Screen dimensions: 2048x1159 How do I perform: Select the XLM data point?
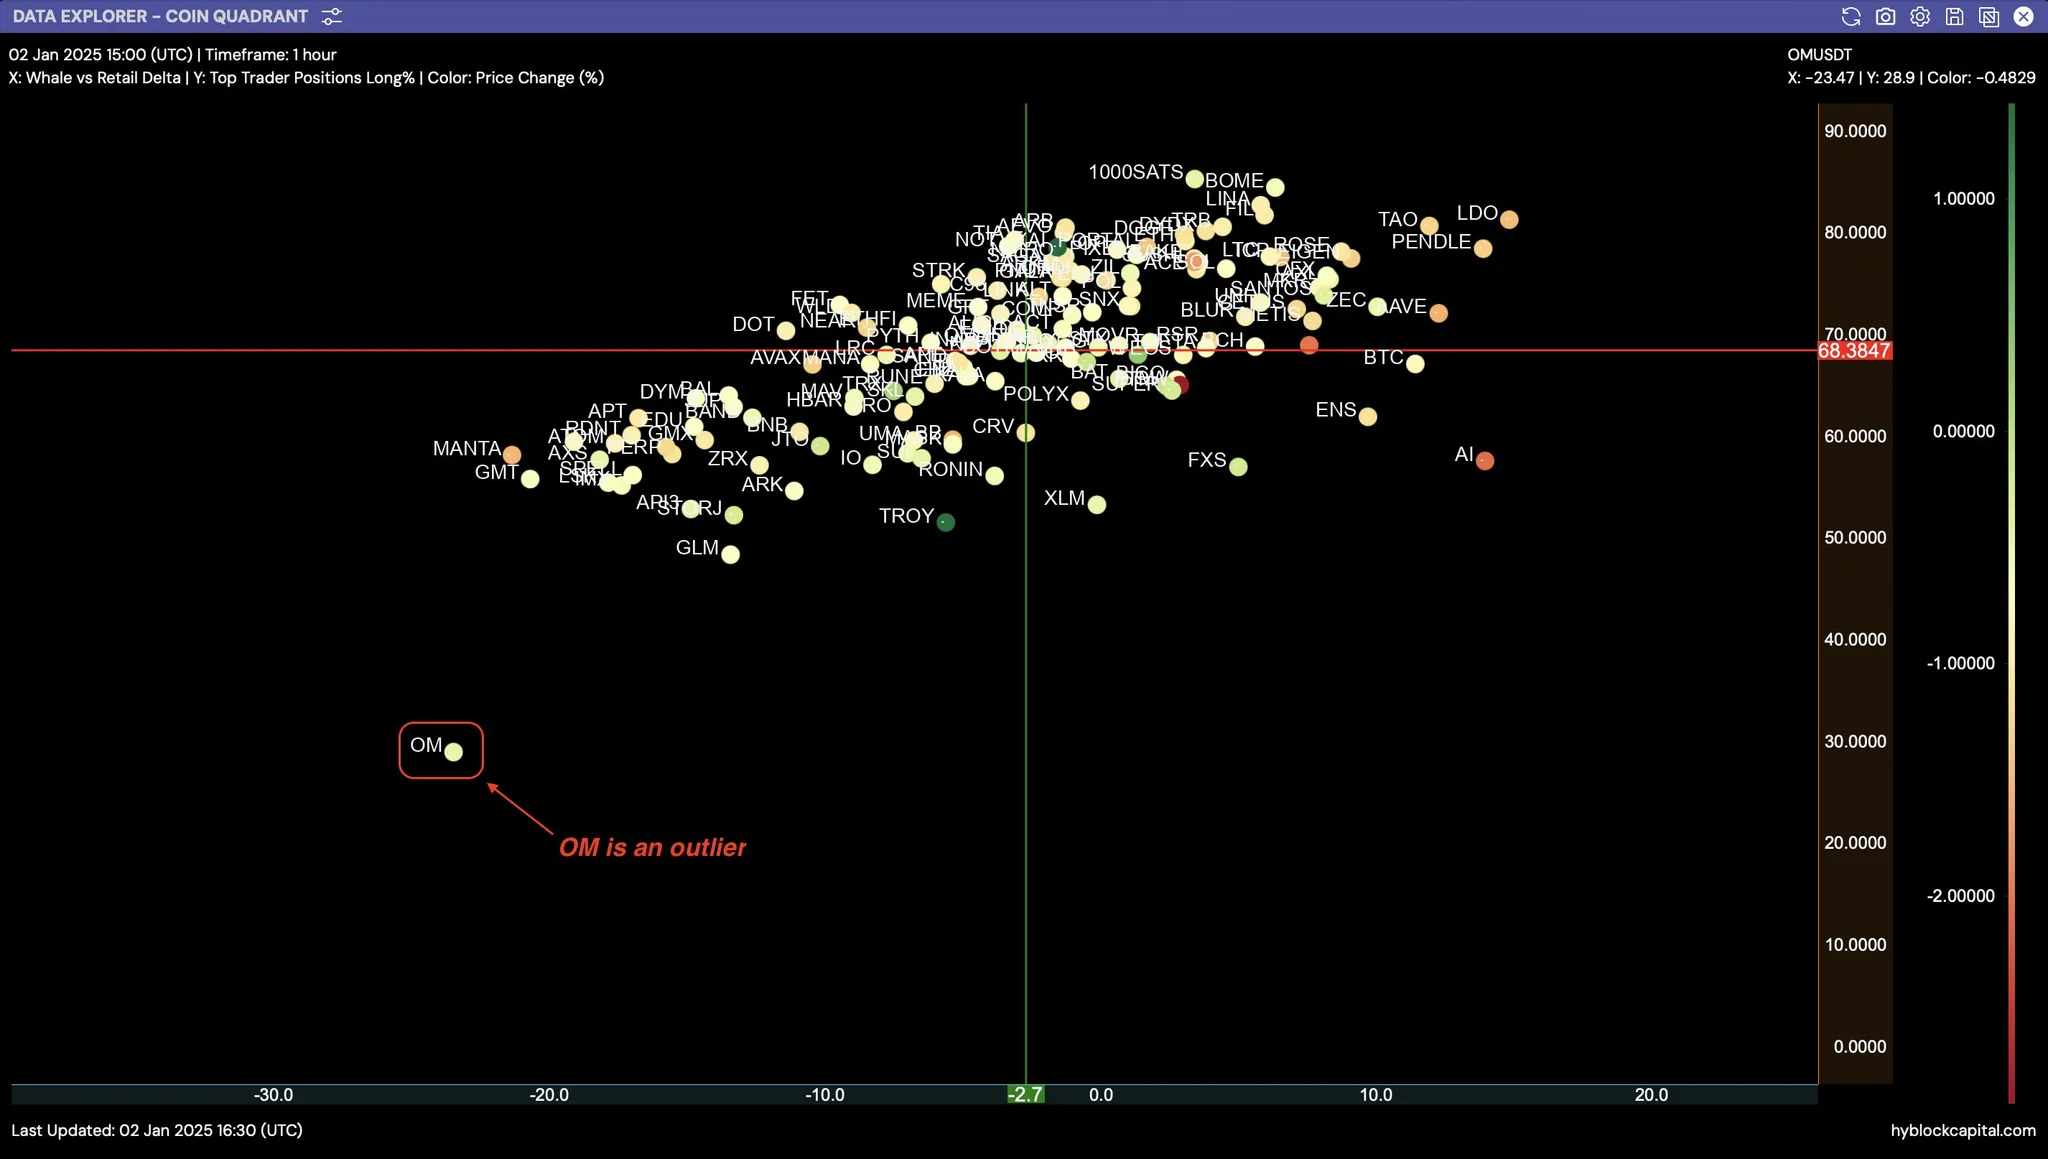coord(1097,505)
